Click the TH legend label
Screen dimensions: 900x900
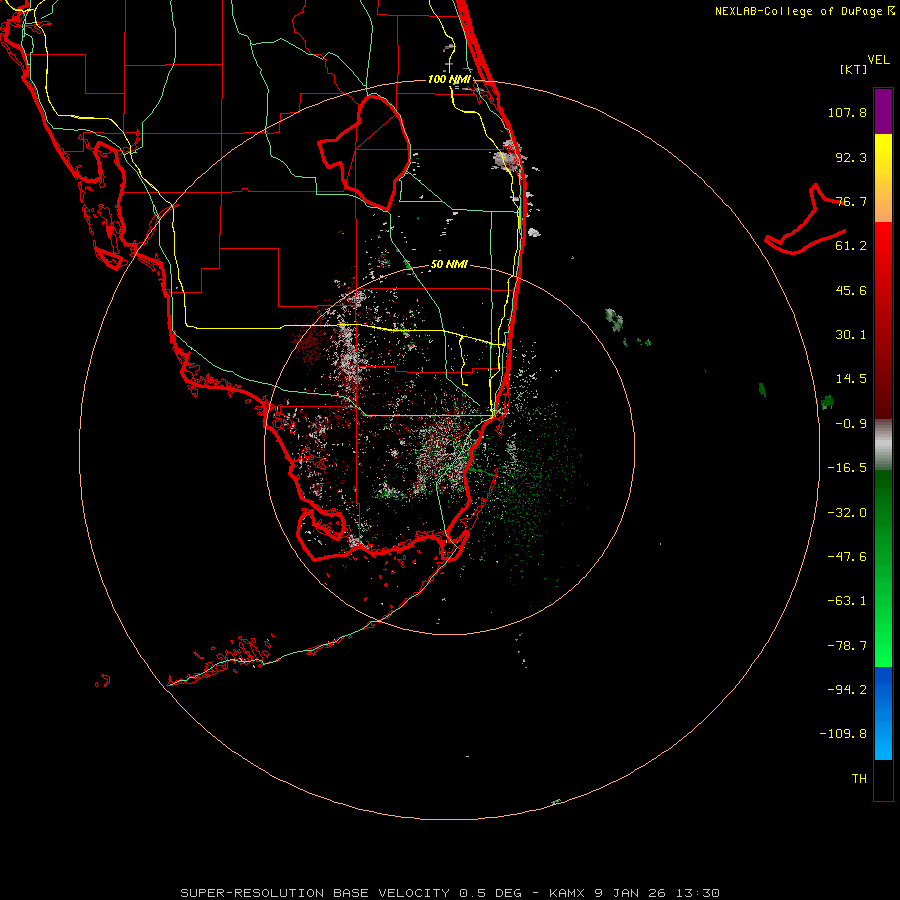[859, 779]
